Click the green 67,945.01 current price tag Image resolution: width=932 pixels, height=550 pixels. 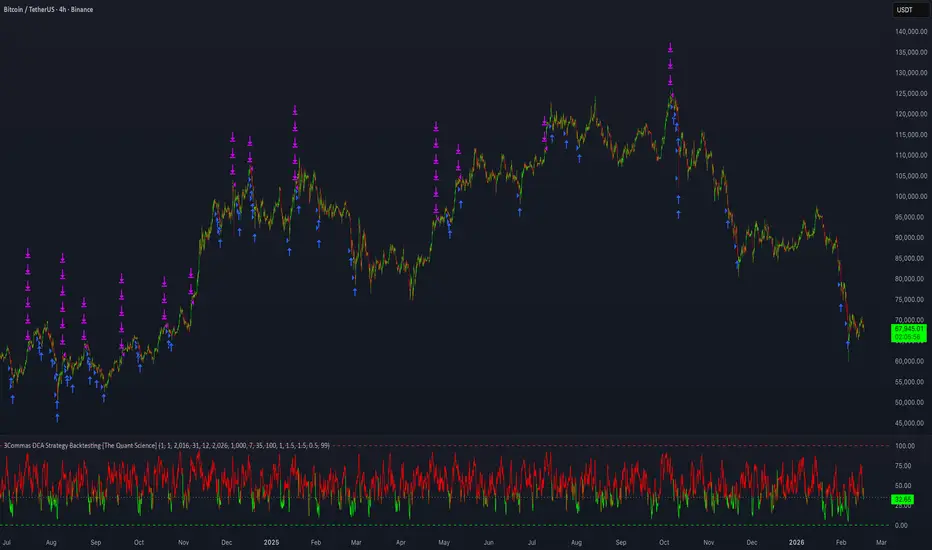(x=908, y=327)
